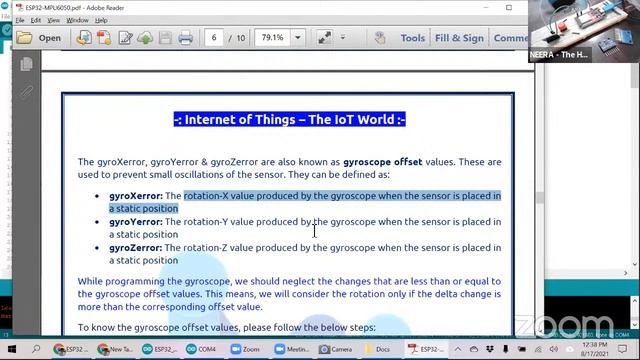This screenshot has height=360, width=640.
Task: Open the File menu
Action: coord(20,20)
